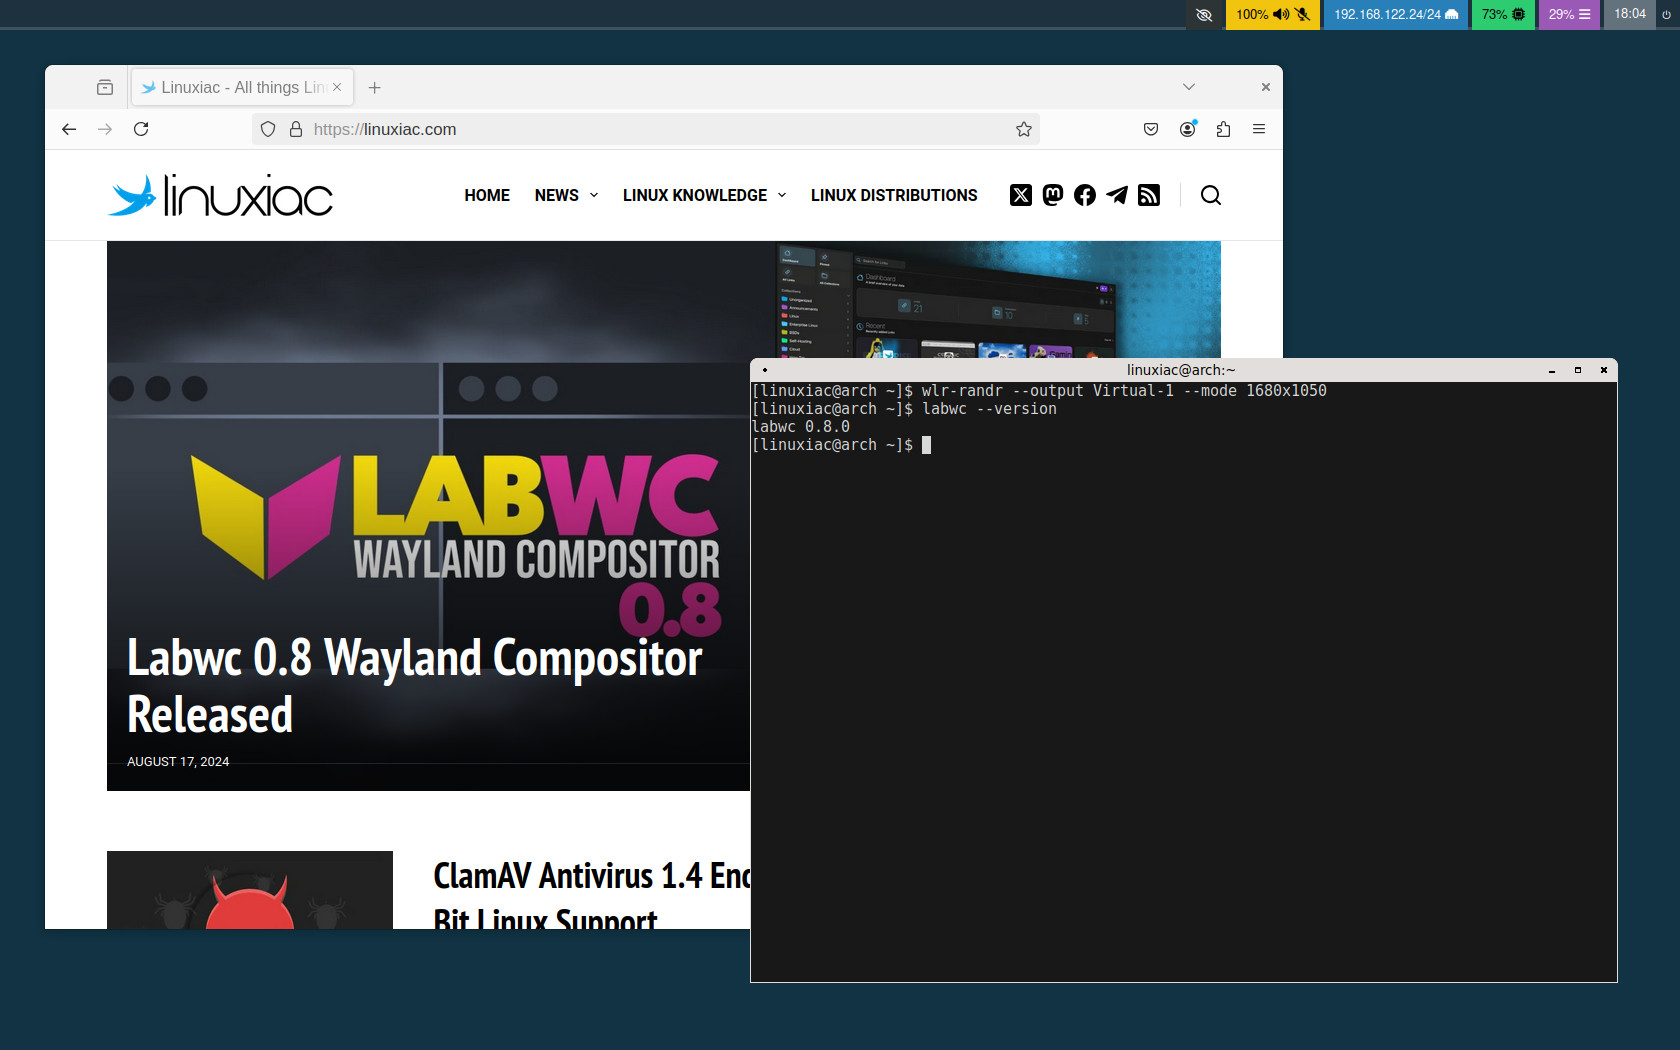Open Firefox View icon in tab bar
1680x1050 pixels.
(105, 87)
